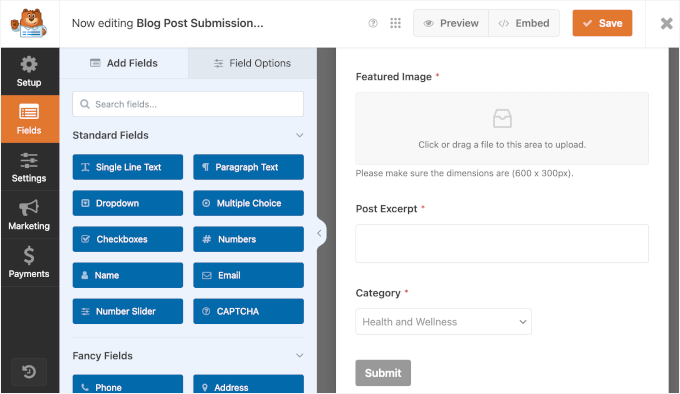Open the help question mark icon
This screenshot has height=394, width=680.
coord(373,23)
